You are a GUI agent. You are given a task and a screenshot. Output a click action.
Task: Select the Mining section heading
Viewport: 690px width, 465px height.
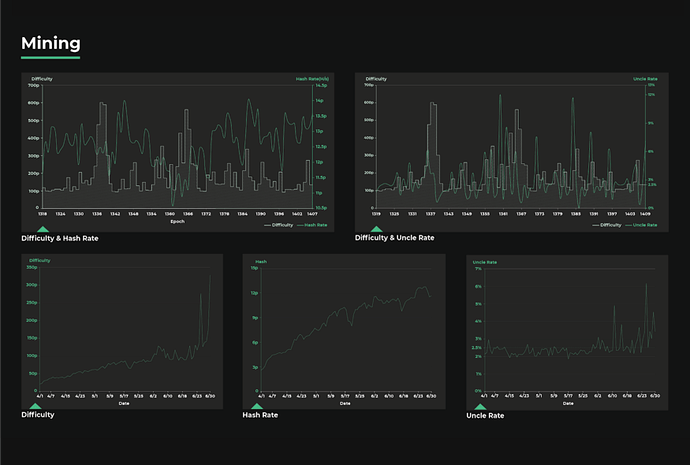tap(51, 44)
